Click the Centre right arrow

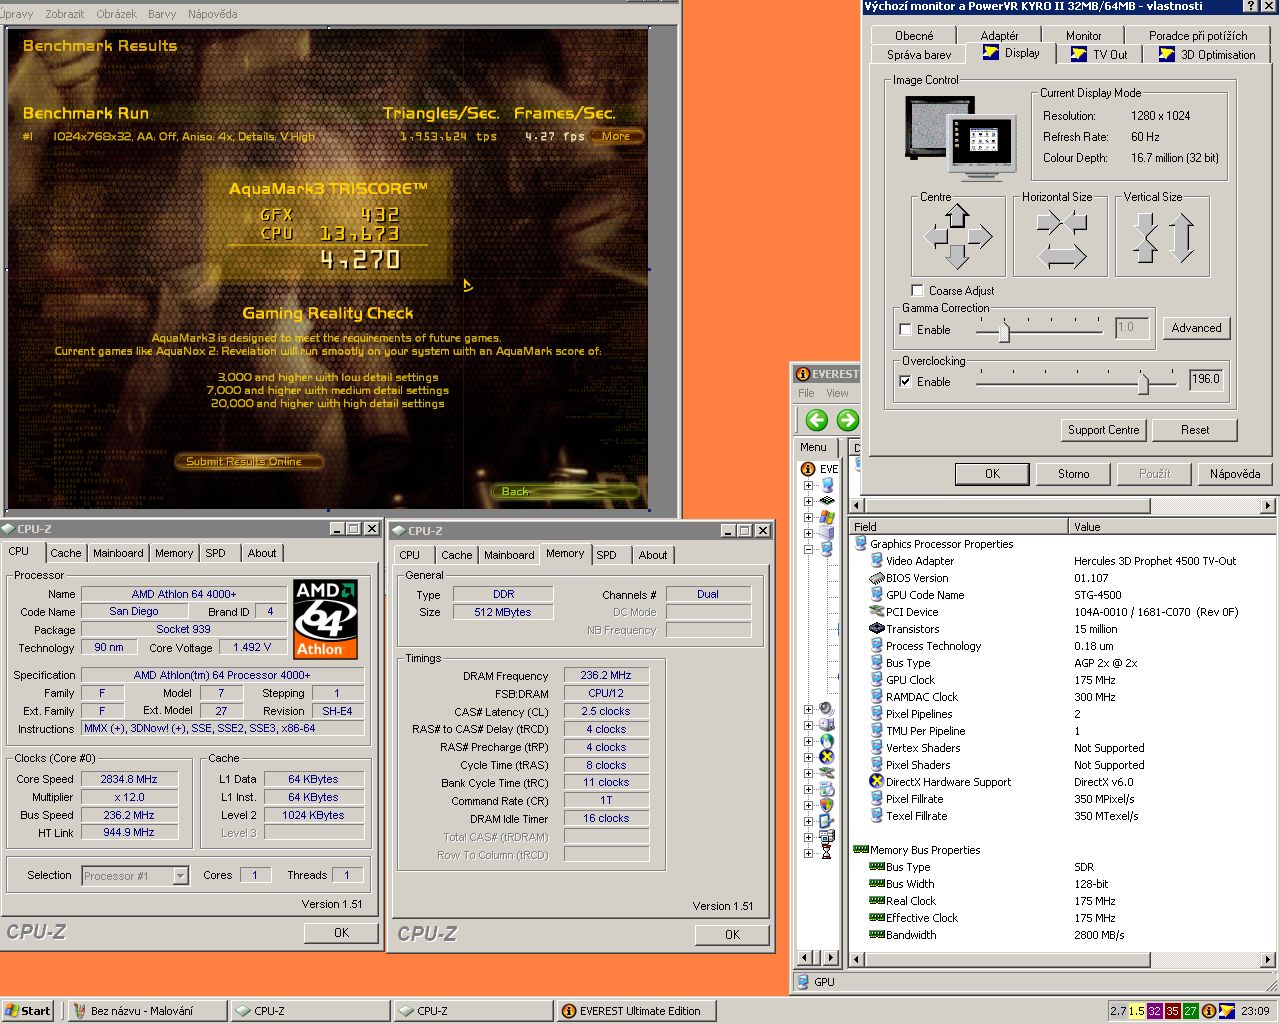coord(979,237)
